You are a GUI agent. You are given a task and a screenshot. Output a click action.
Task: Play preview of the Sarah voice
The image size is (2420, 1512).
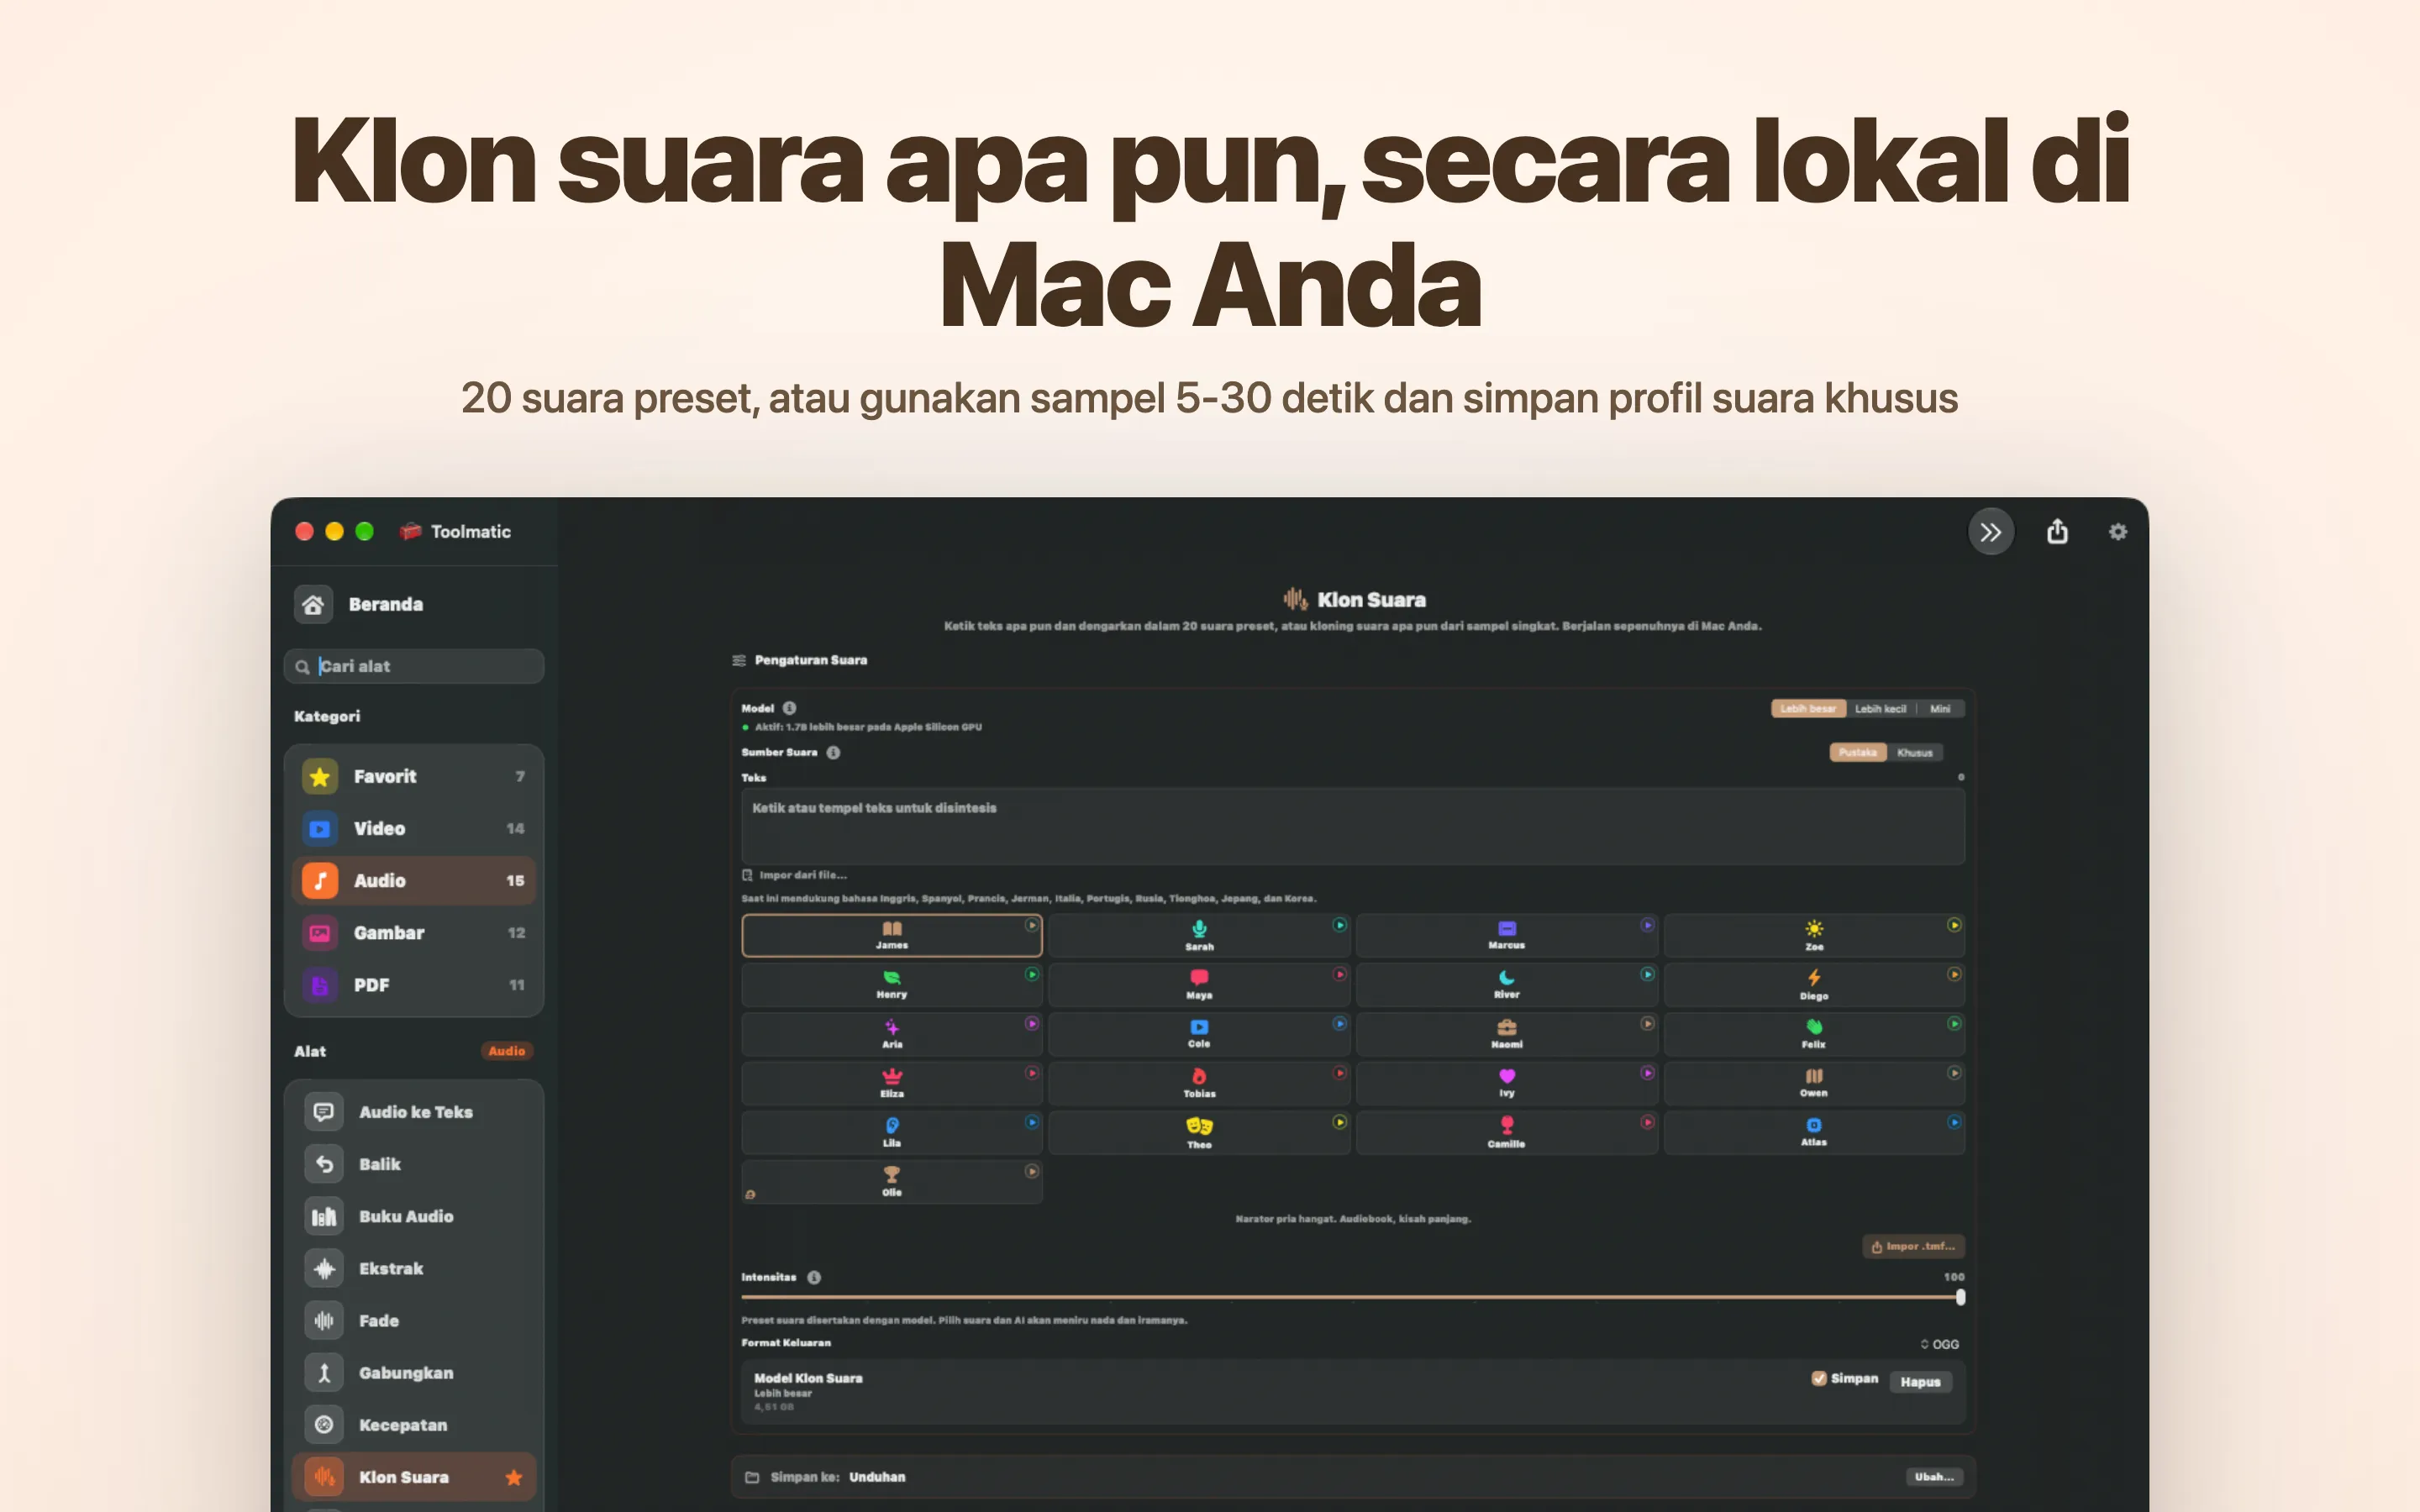[1339, 925]
